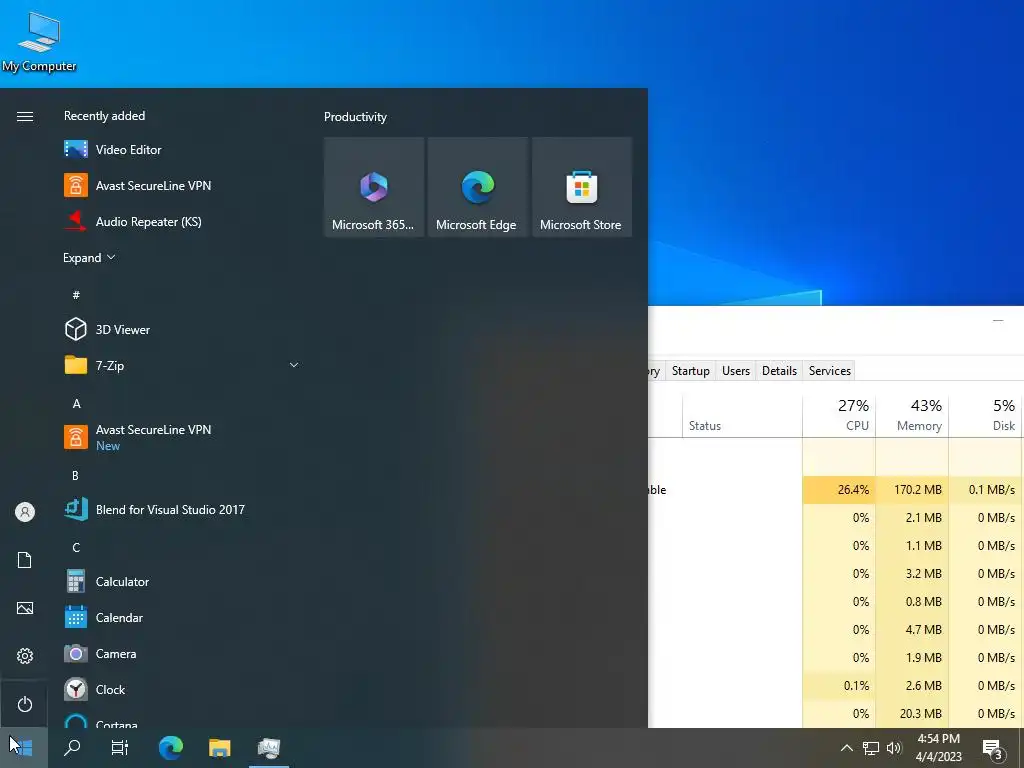Click Status column header in Task Manager
Screen dimensions: 1024x768
[x=742, y=415]
